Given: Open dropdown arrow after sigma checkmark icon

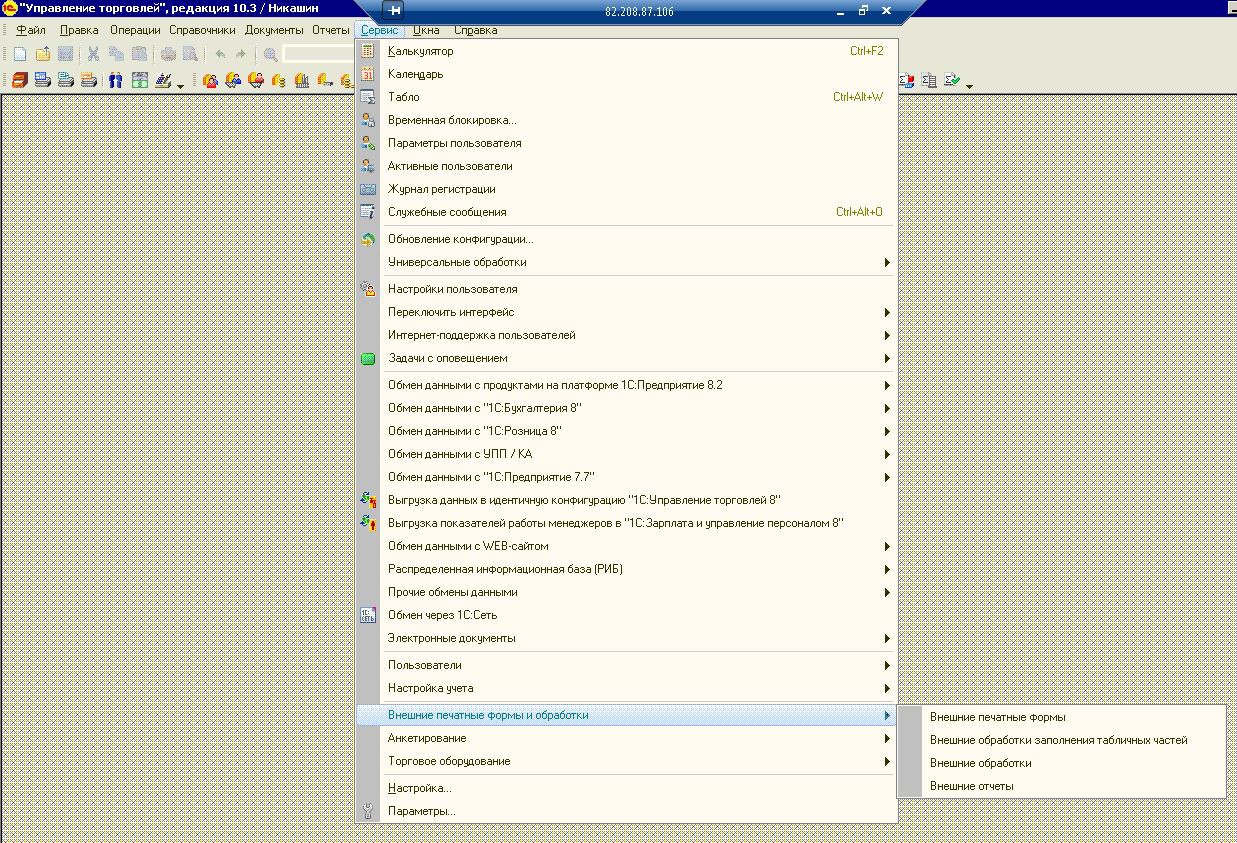Looking at the screenshot, I should point(969,86).
